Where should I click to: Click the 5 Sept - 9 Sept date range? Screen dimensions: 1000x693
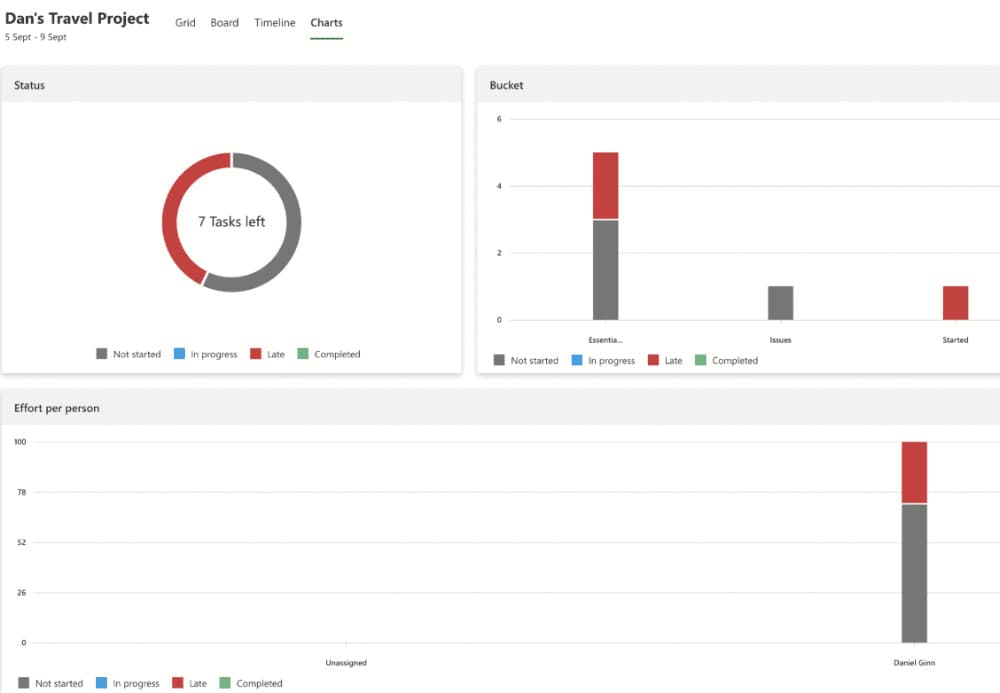(35, 37)
